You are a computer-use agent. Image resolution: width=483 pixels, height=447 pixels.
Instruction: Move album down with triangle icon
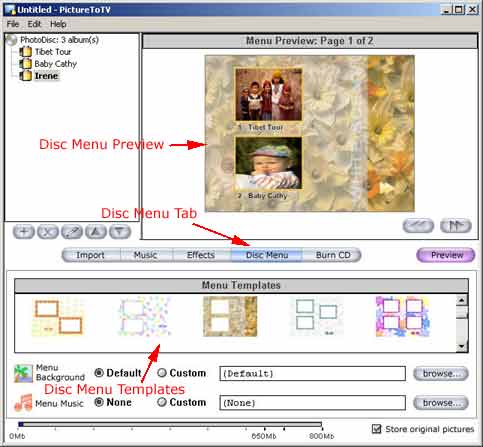120,232
